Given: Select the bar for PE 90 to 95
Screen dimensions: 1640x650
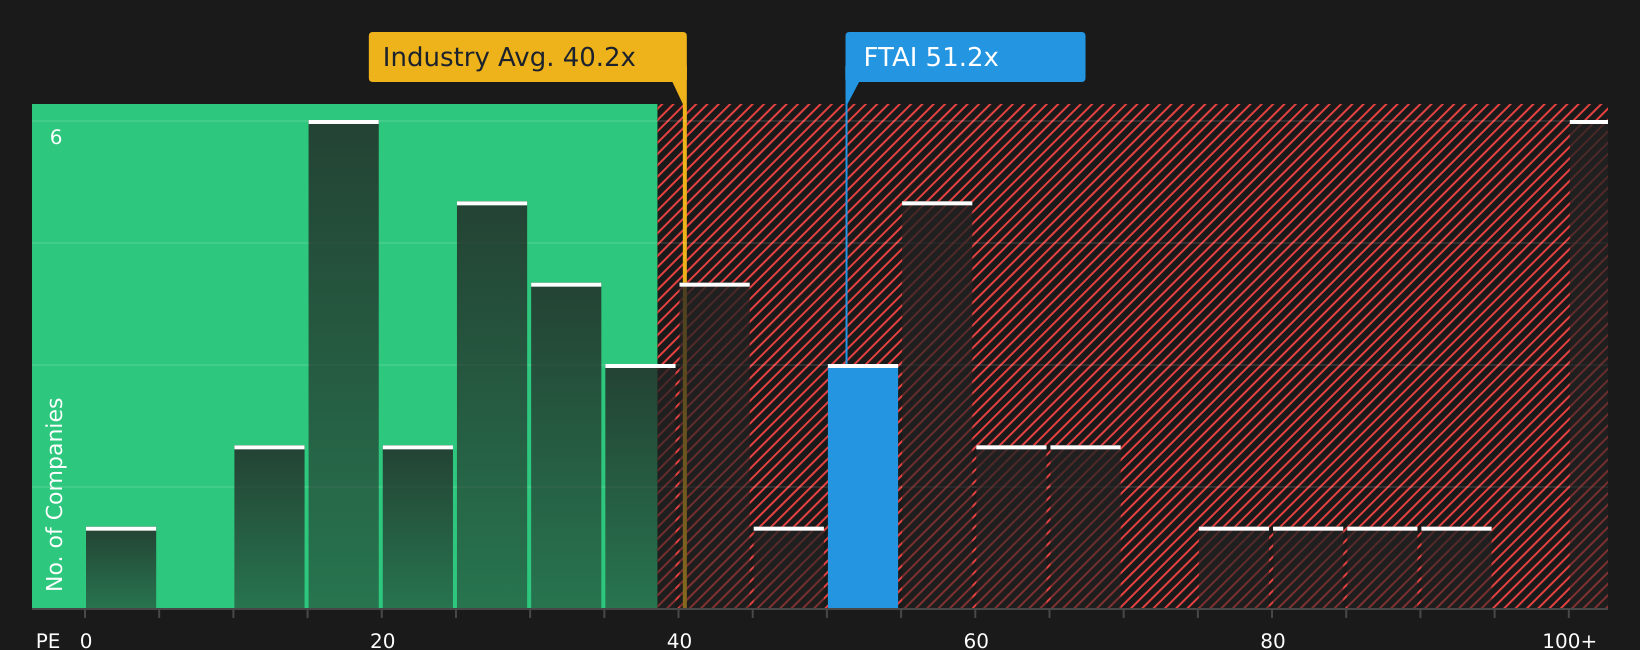Looking at the screenshot, I should 1456,568.
